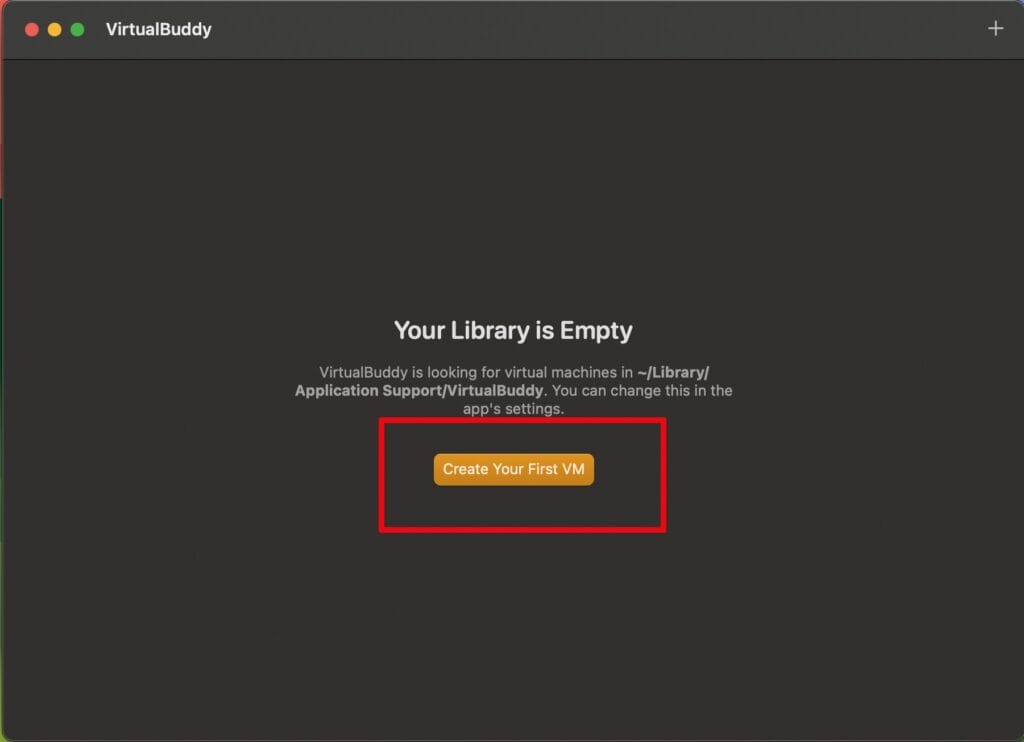
Task: Click the "You can change this in the" text
Action: pos(642,391)
